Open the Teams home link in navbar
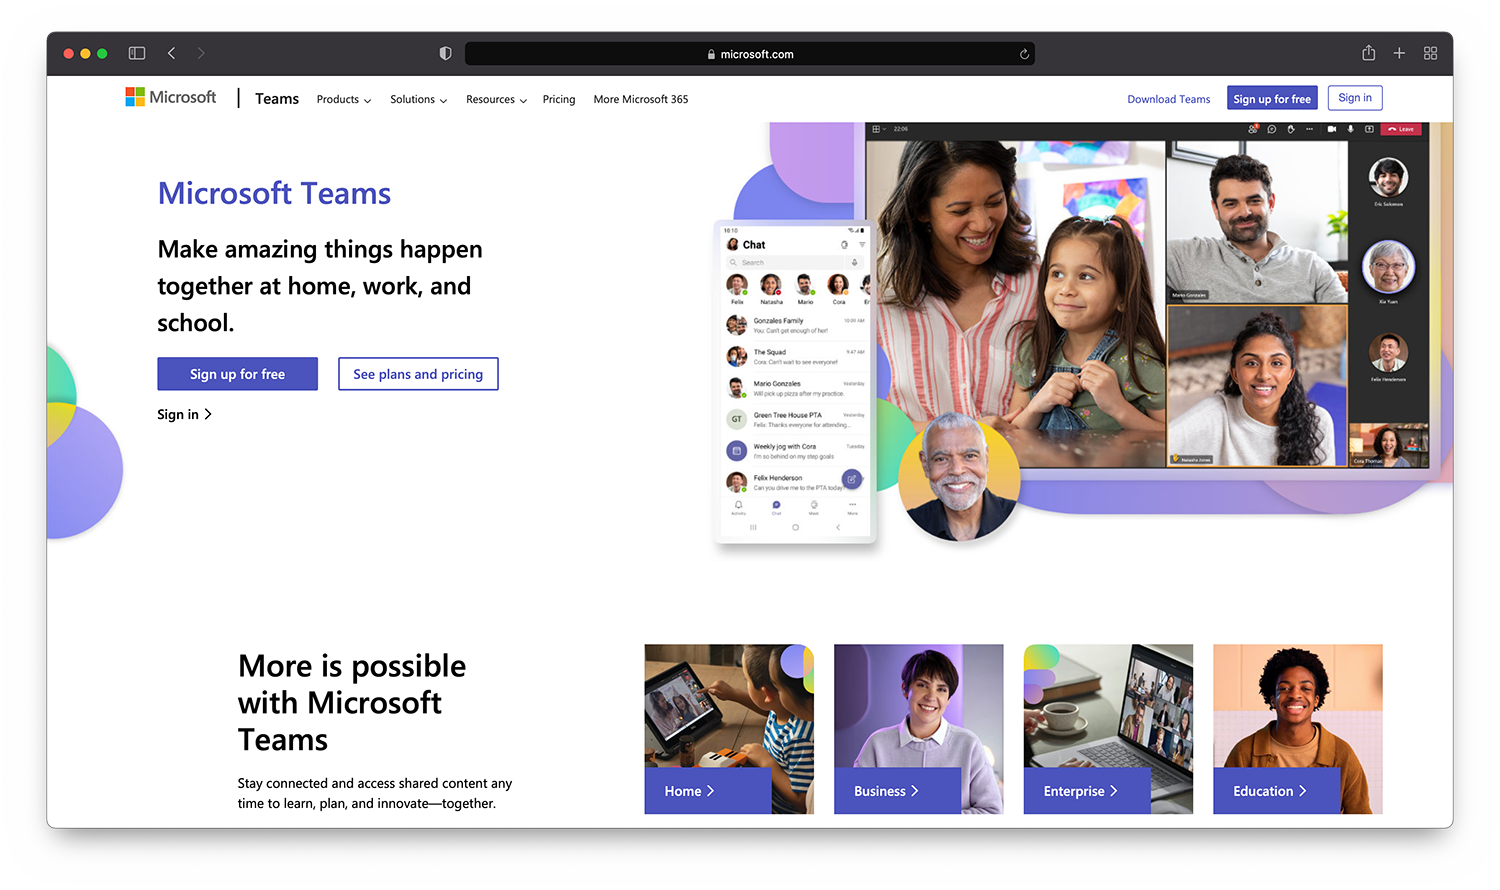 [x=277, y=98]
